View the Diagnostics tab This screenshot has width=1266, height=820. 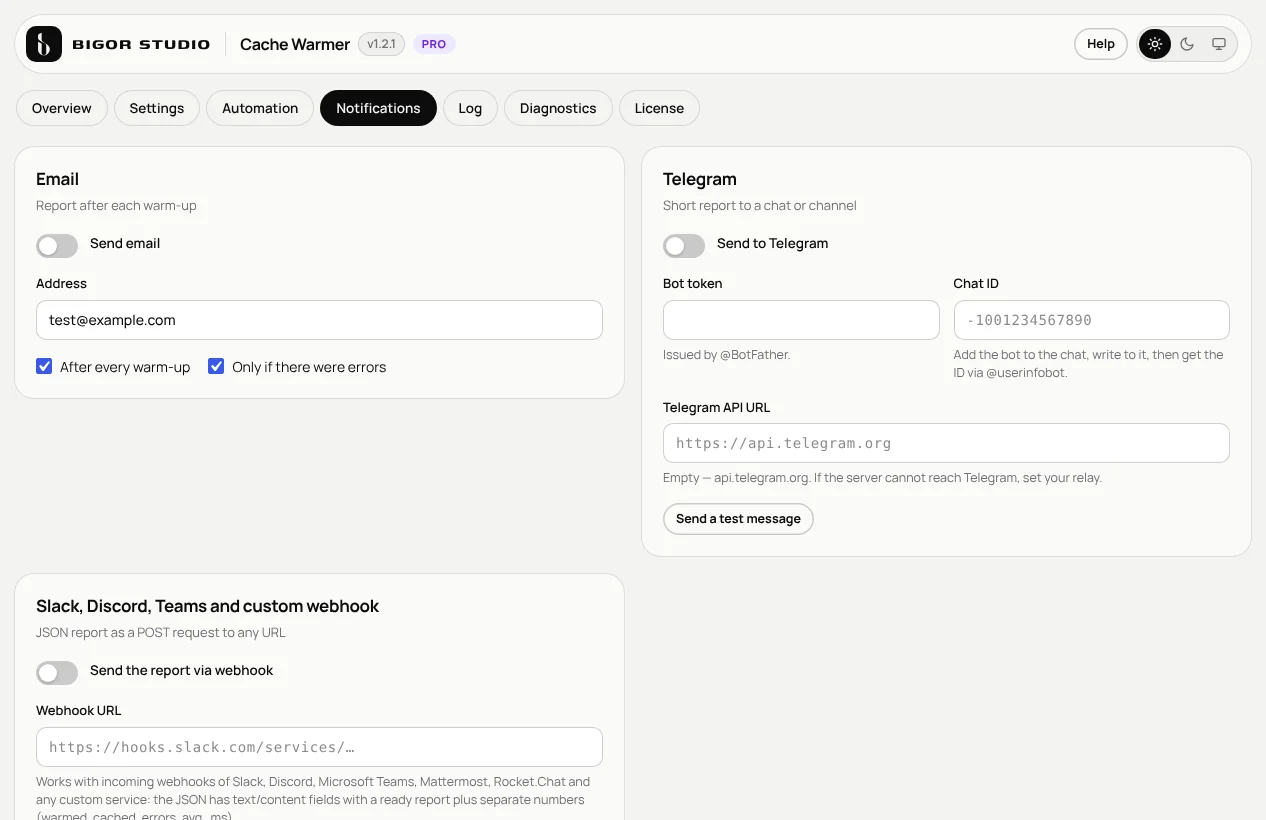click(558, 108)
